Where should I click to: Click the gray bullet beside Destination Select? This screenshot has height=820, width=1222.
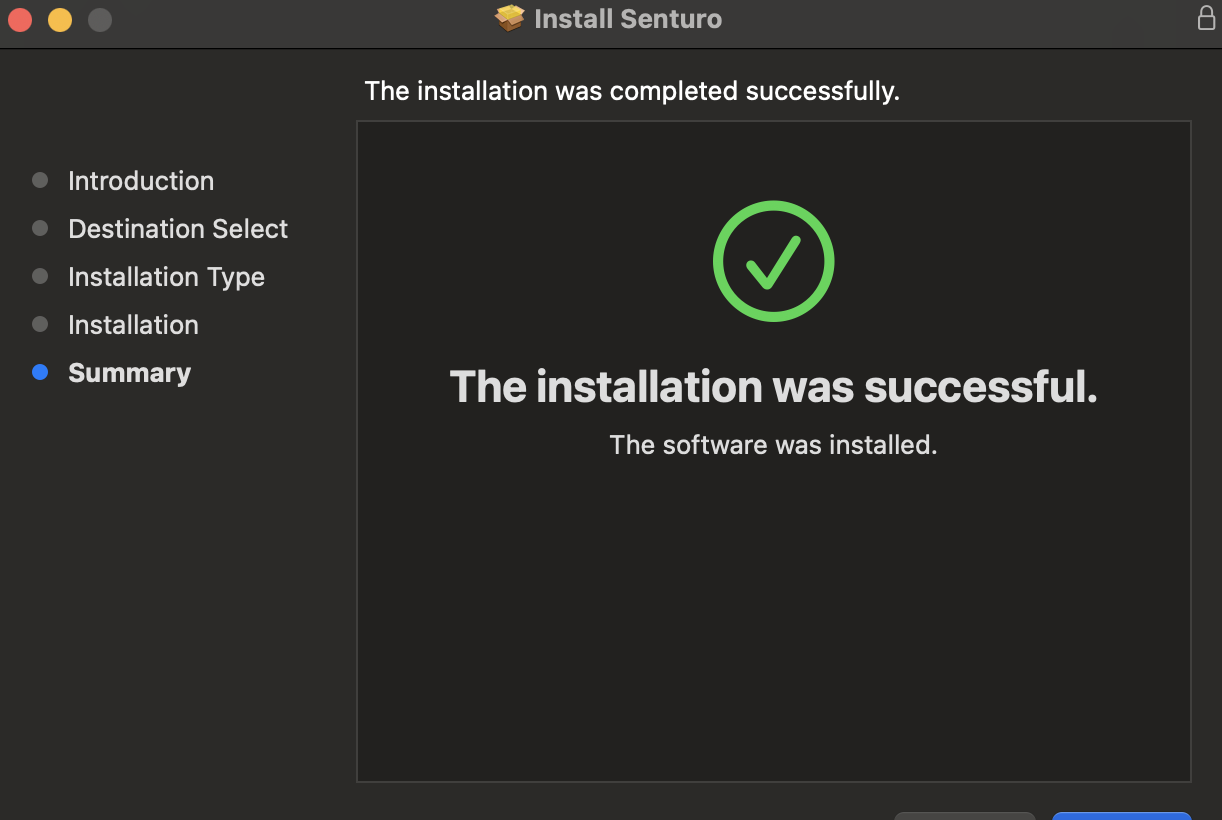click(x=40, y=228)
